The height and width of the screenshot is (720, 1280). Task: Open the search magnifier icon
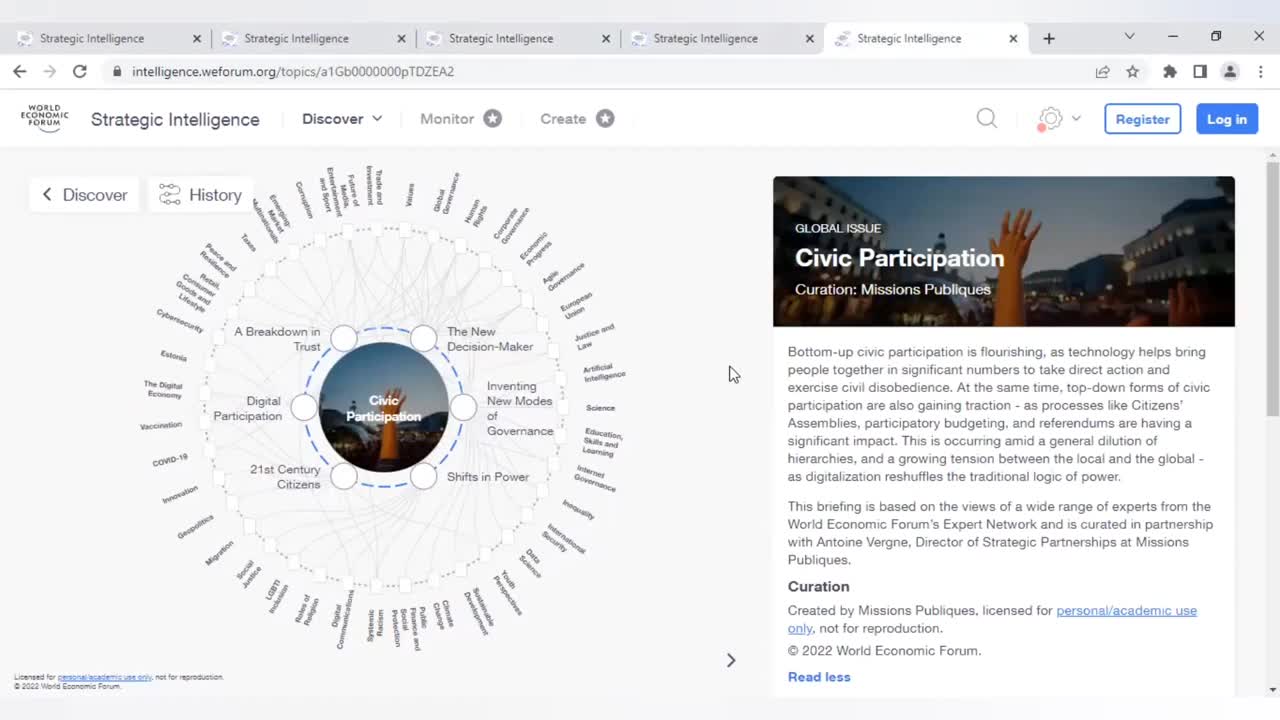[x=987, y=118]
